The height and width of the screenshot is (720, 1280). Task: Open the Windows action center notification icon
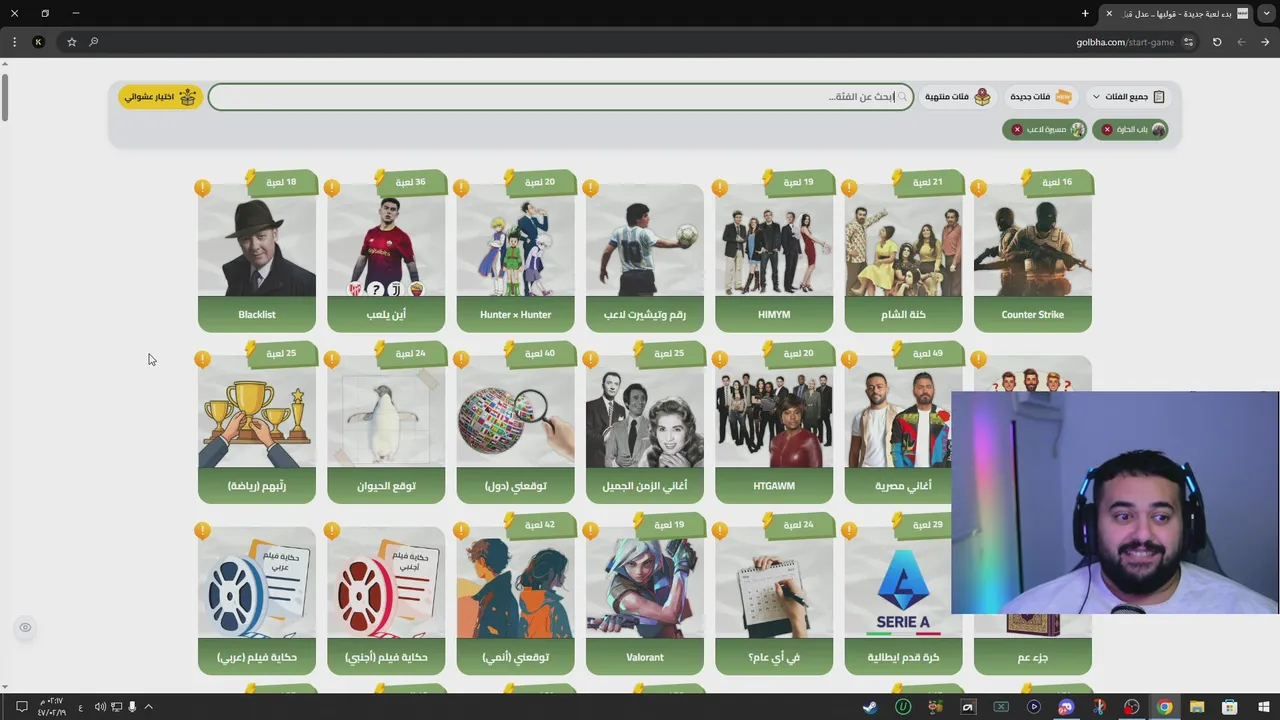pyautogui.click(x=21, y=707)
